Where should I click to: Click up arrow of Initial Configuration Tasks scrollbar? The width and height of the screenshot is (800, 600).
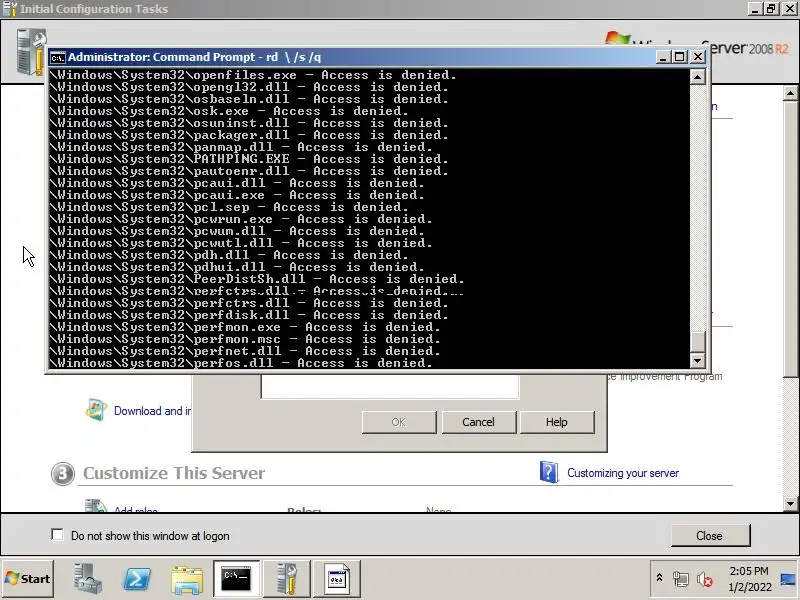point(790,93)
